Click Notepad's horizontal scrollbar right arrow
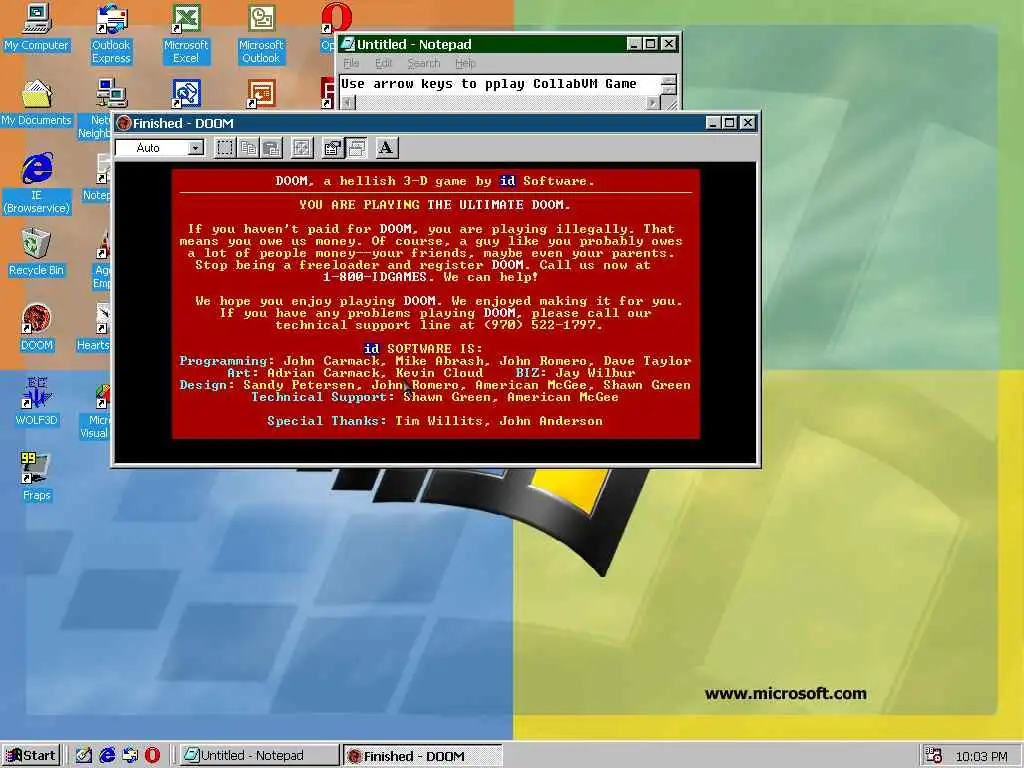1024x768 pixels. pos(652,103)
